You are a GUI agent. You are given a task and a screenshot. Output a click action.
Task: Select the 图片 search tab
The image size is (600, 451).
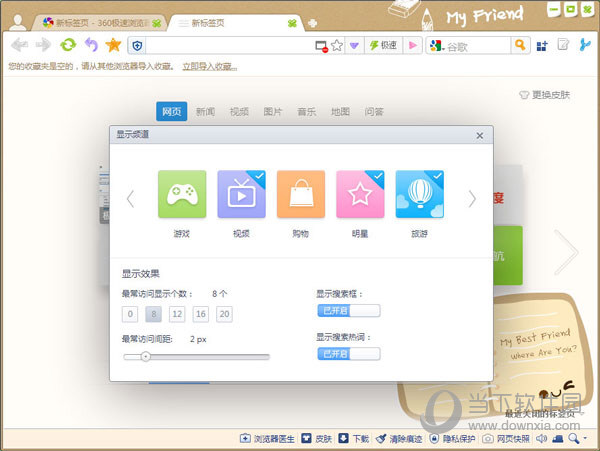tap(273, 112)
